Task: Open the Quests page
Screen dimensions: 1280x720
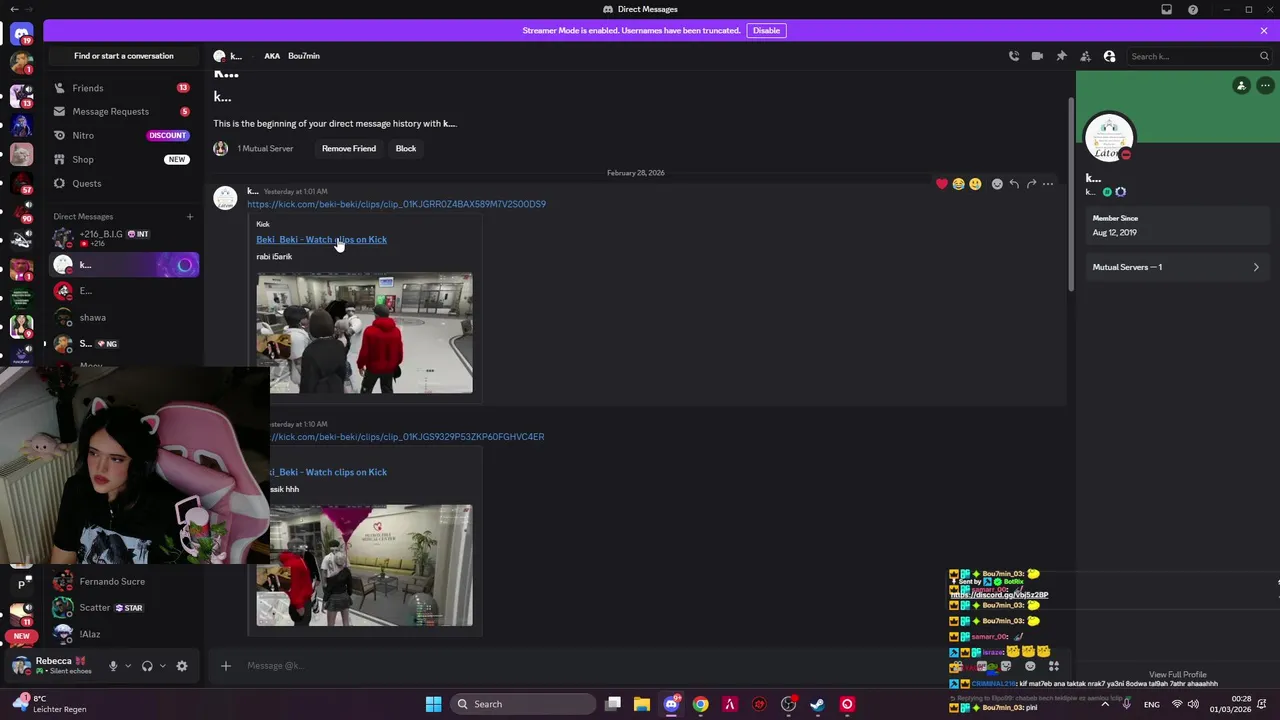Action: point(123,183)
